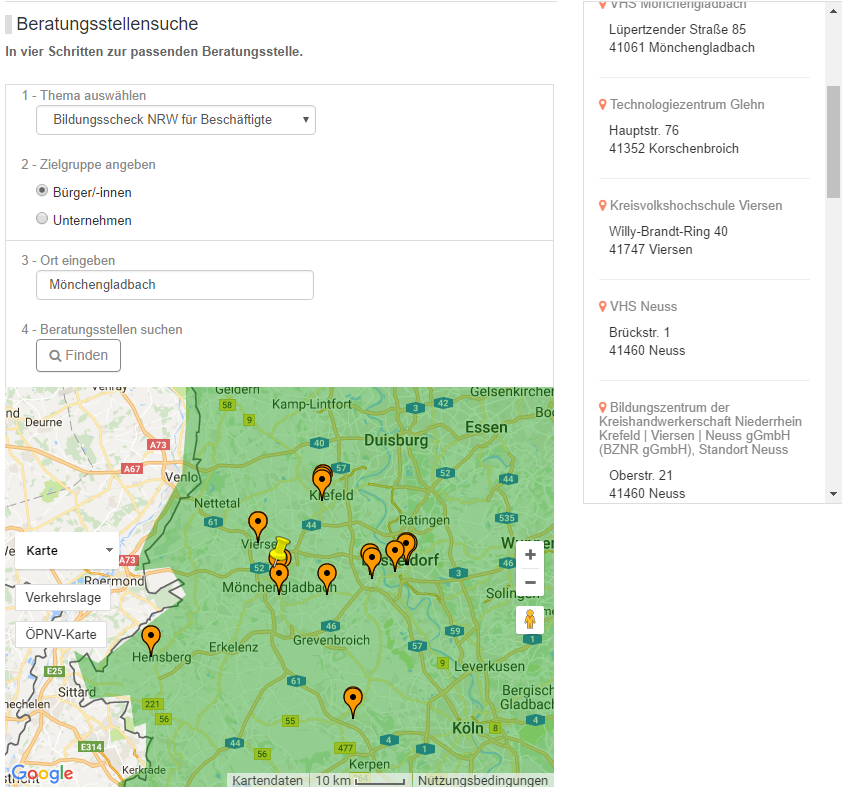Click the results list scroll down arrow
The image size is (842, 795).
point(833,494)
